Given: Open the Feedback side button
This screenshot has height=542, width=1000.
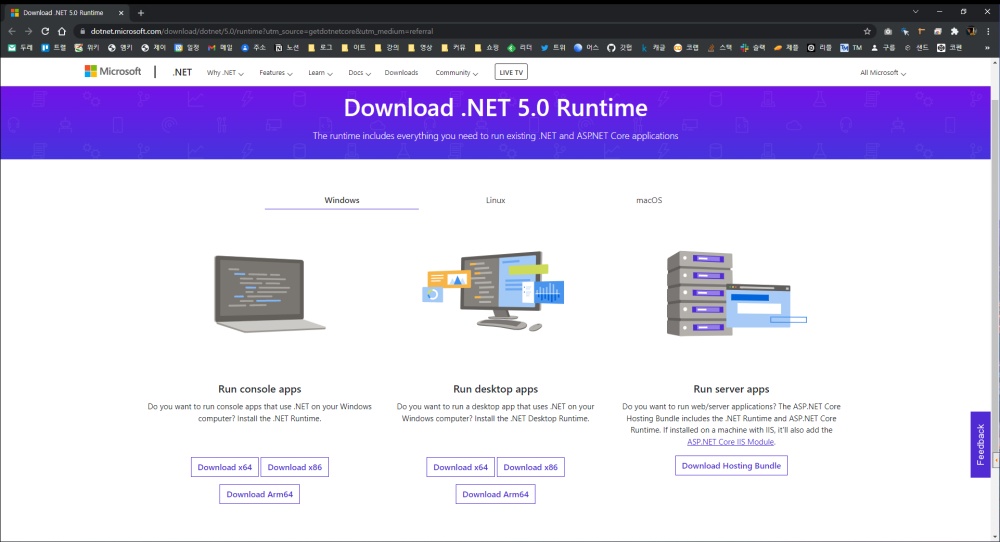Looking at the screenshot, I should (980, 444).
